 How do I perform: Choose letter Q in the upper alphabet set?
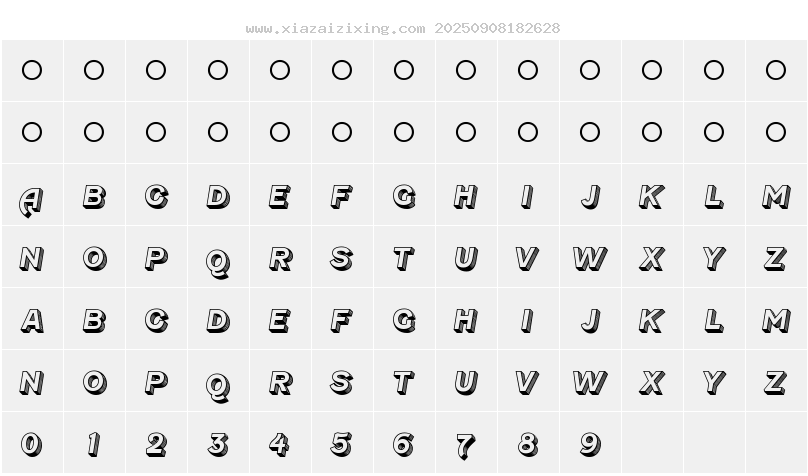(218, 261)
